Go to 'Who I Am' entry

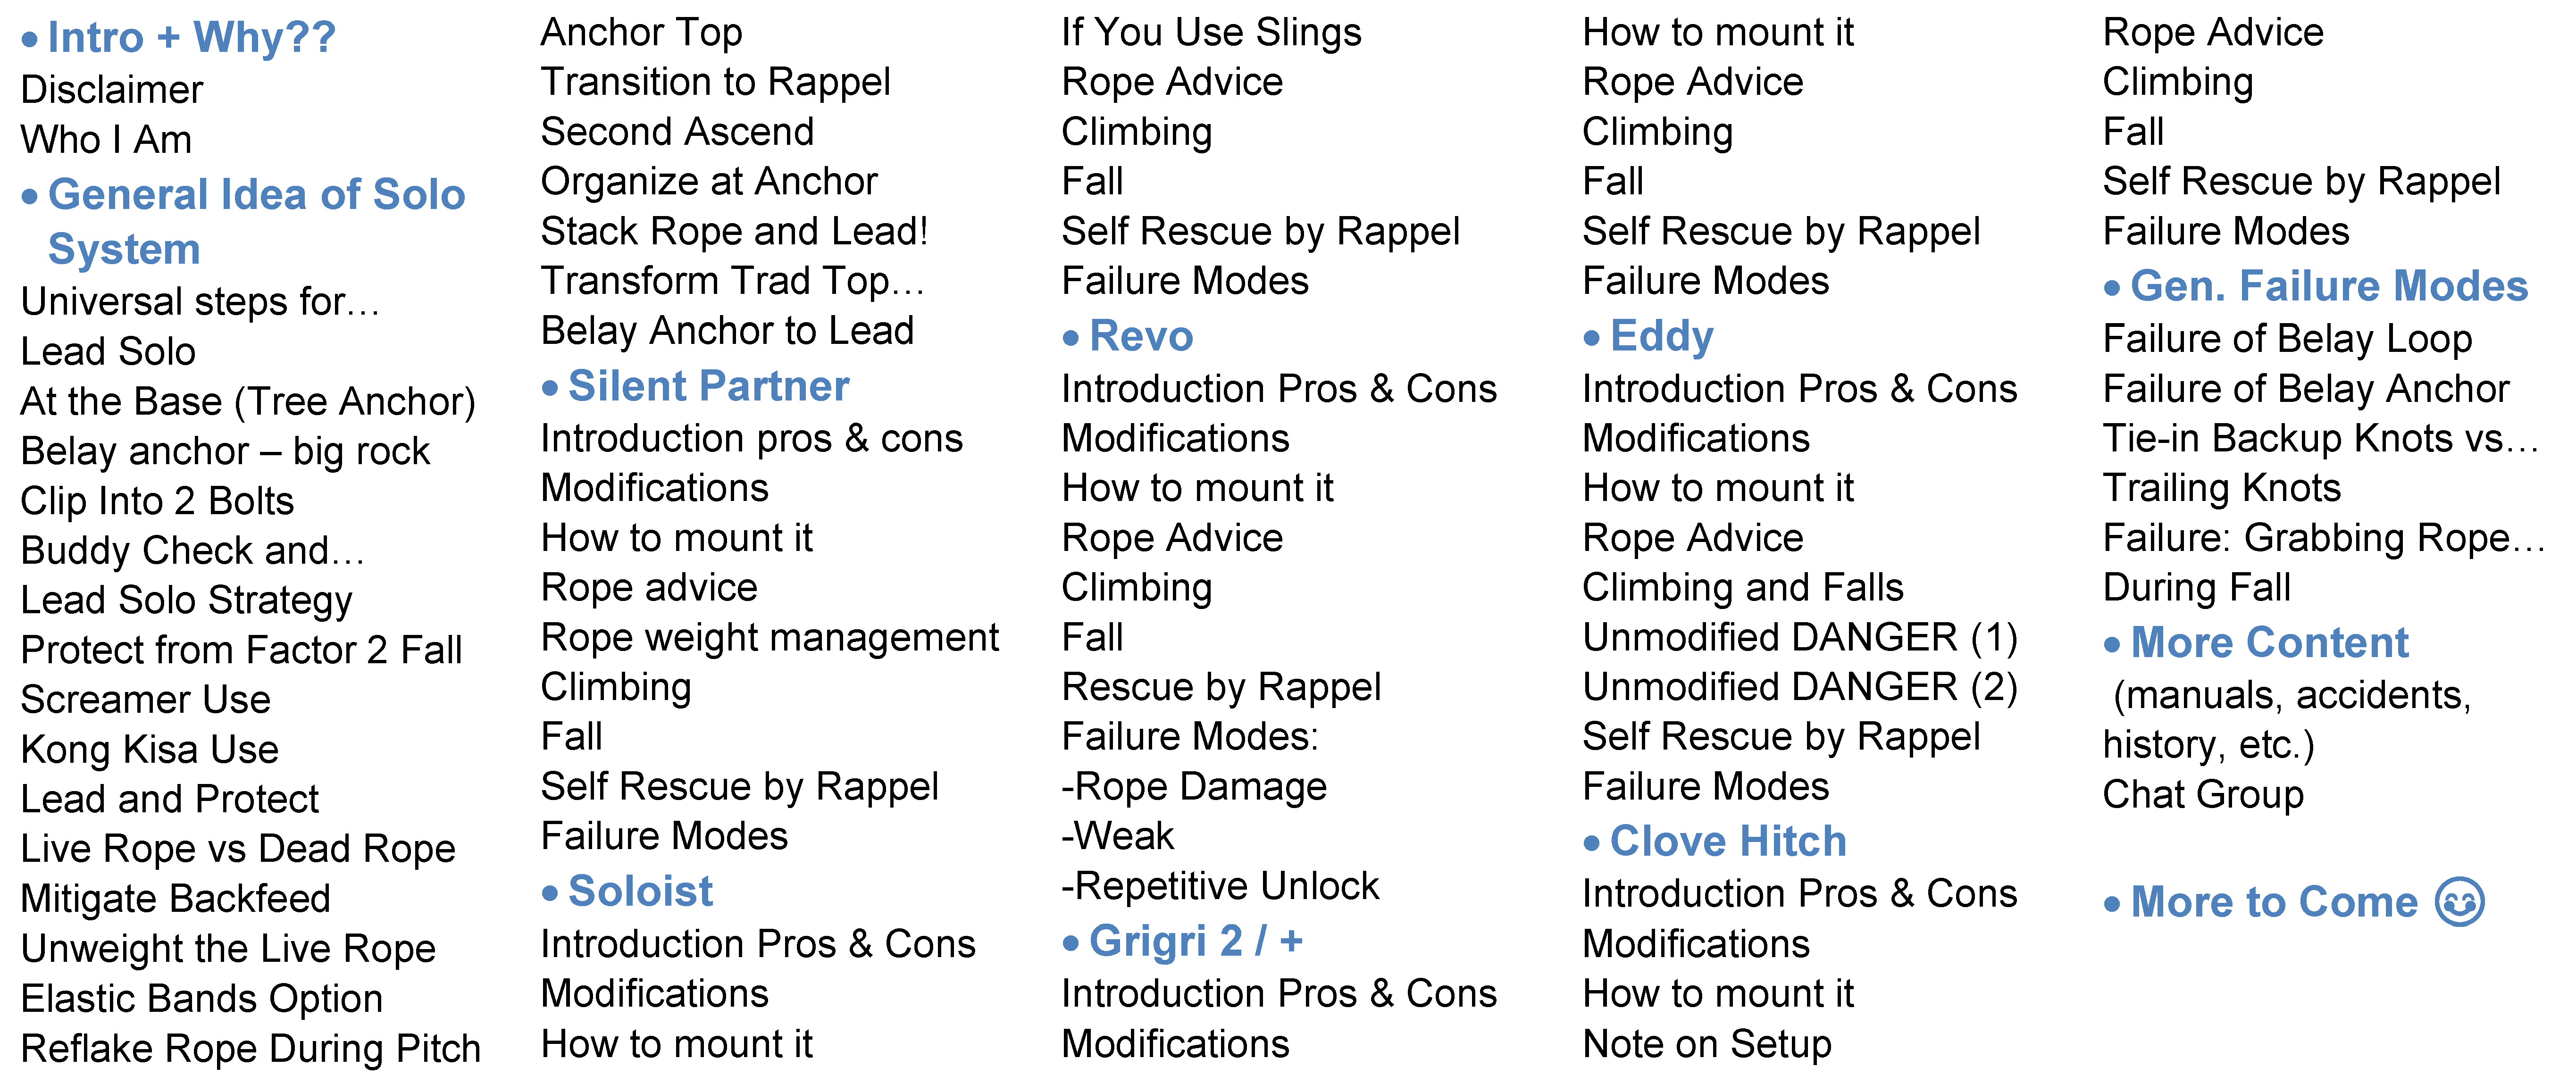106,140
